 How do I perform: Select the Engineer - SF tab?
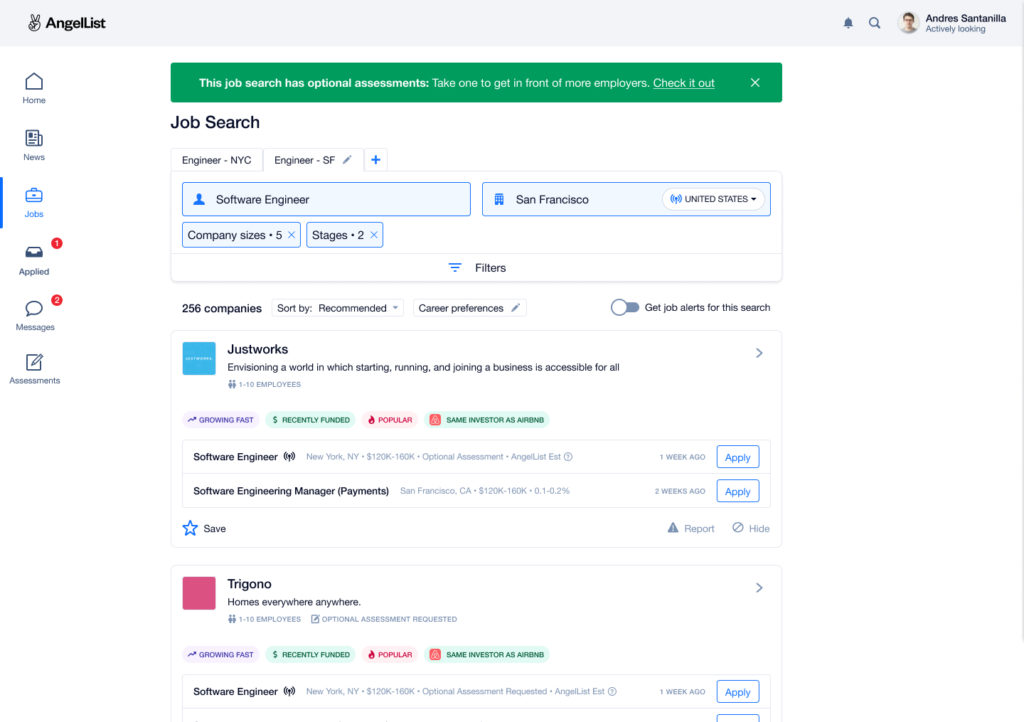305,160
